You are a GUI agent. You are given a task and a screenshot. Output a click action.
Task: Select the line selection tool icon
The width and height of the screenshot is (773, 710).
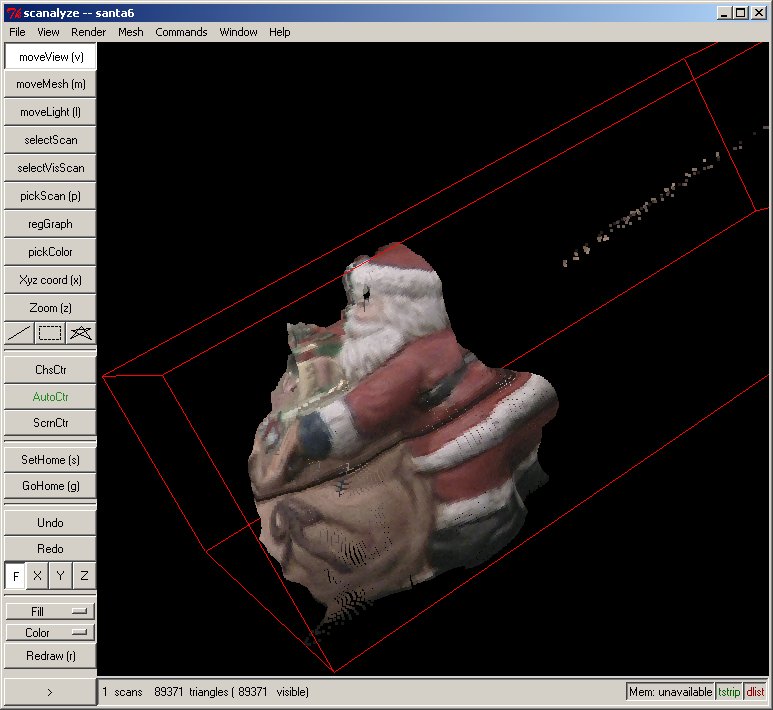(19, 333)
